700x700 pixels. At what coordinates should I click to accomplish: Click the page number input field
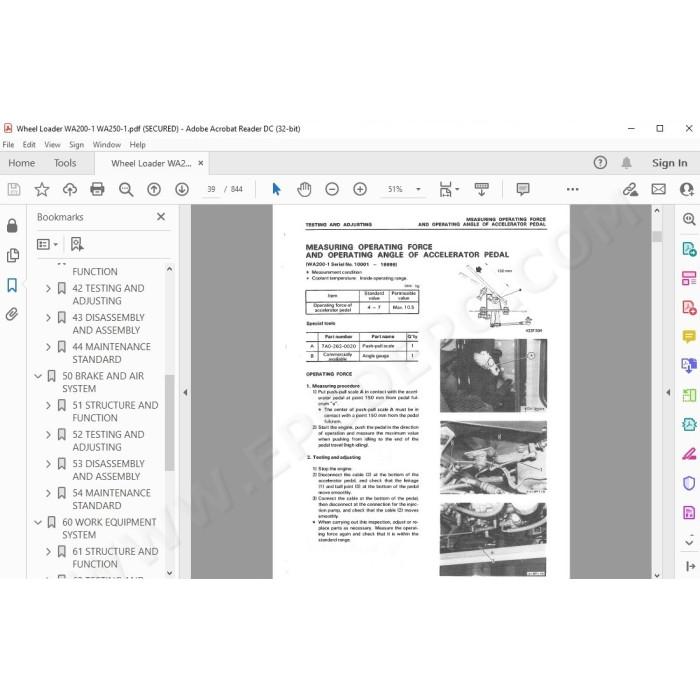[x=211, y=189]
